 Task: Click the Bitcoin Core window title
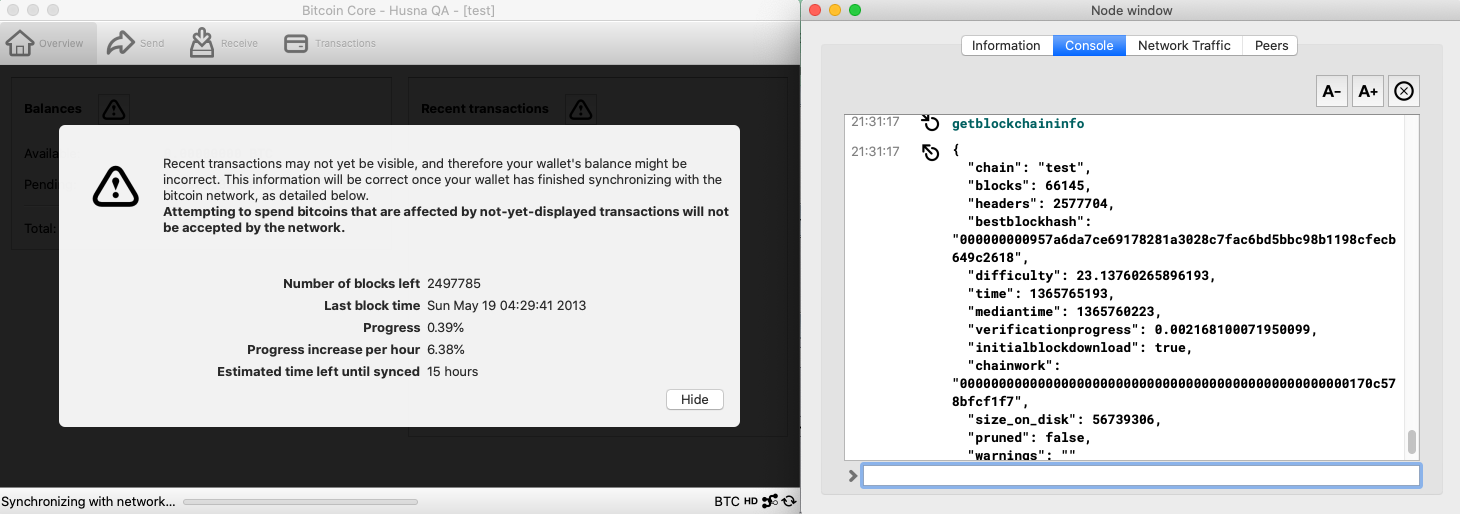coord(398,10)
